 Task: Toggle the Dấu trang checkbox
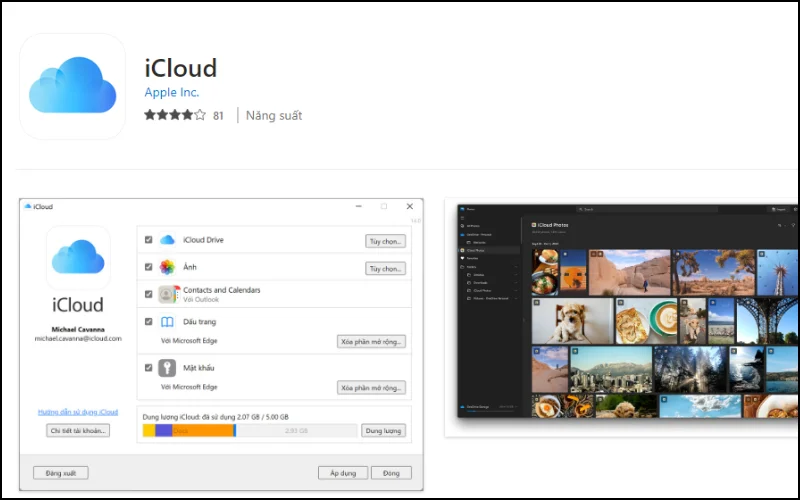(148, 321)
